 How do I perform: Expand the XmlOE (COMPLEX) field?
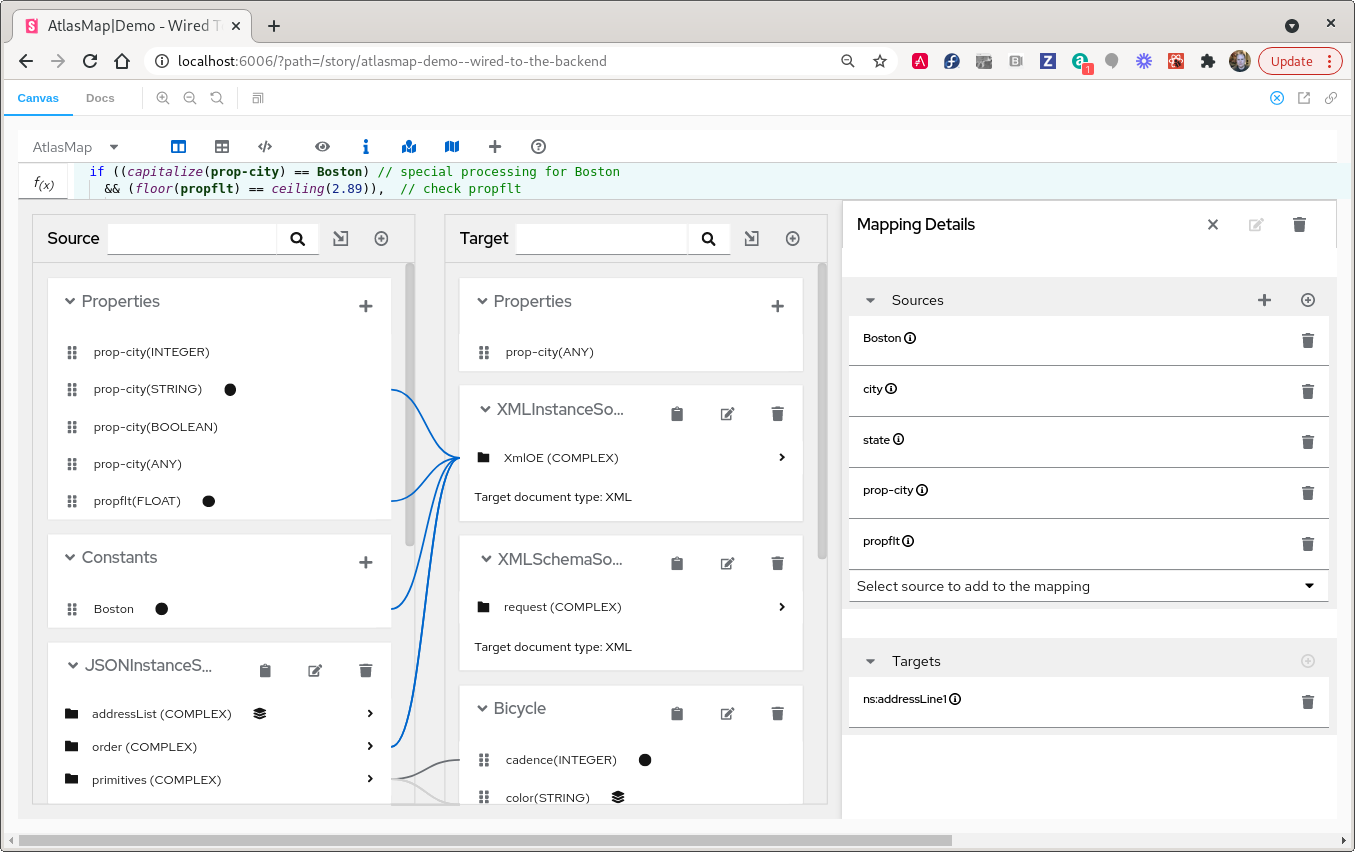click(782, 457)
